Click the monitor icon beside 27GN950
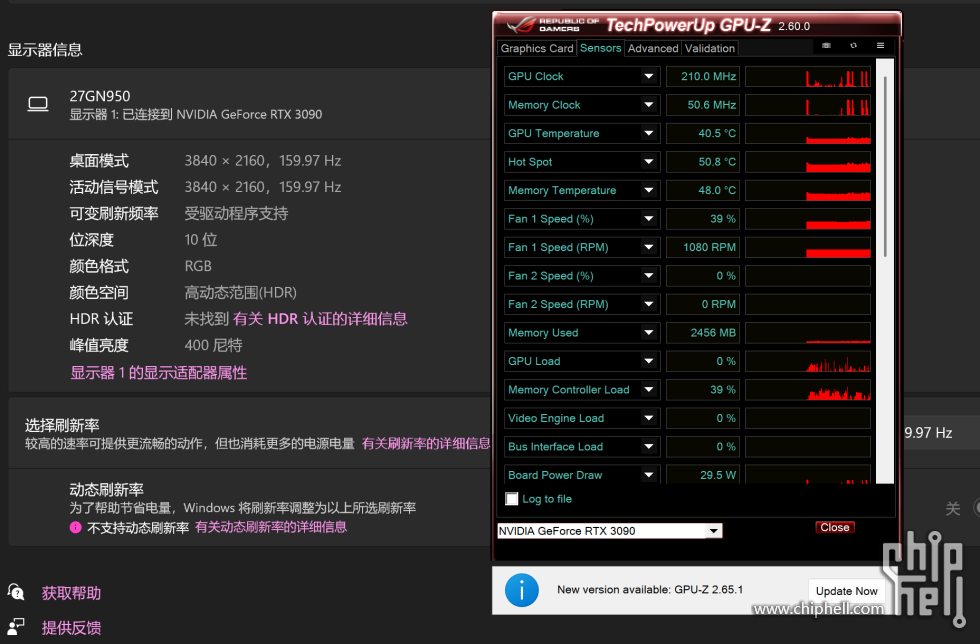 point(38,104)
